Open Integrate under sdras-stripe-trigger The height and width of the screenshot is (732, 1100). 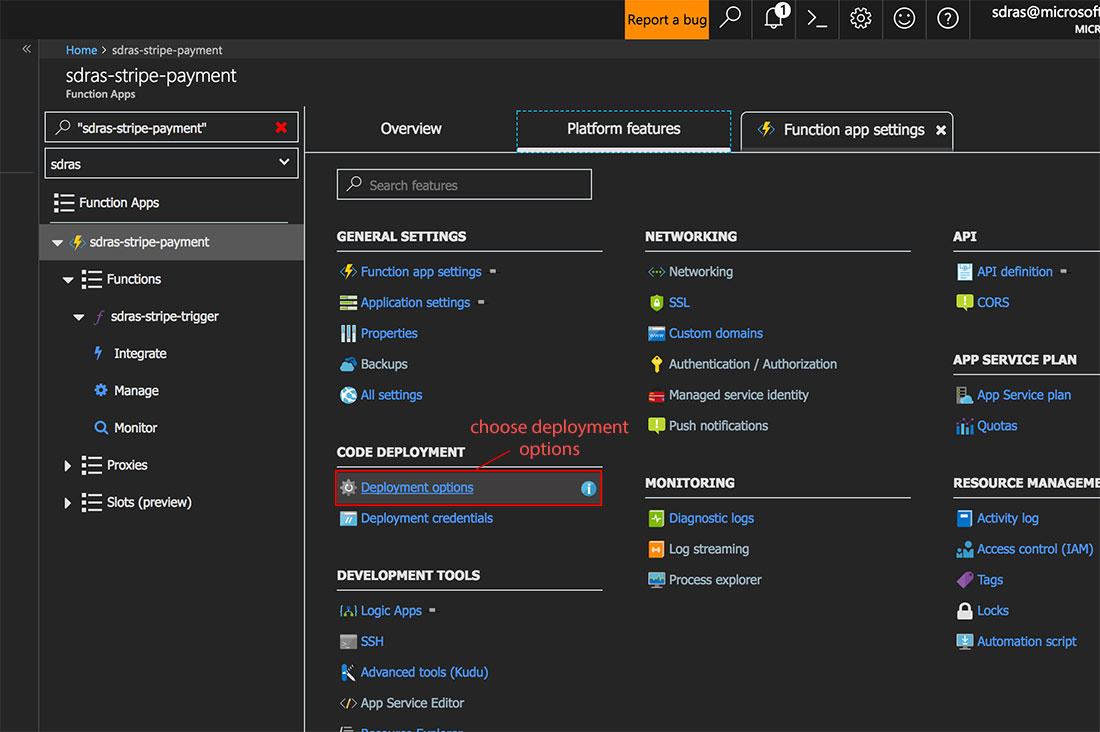140,354
